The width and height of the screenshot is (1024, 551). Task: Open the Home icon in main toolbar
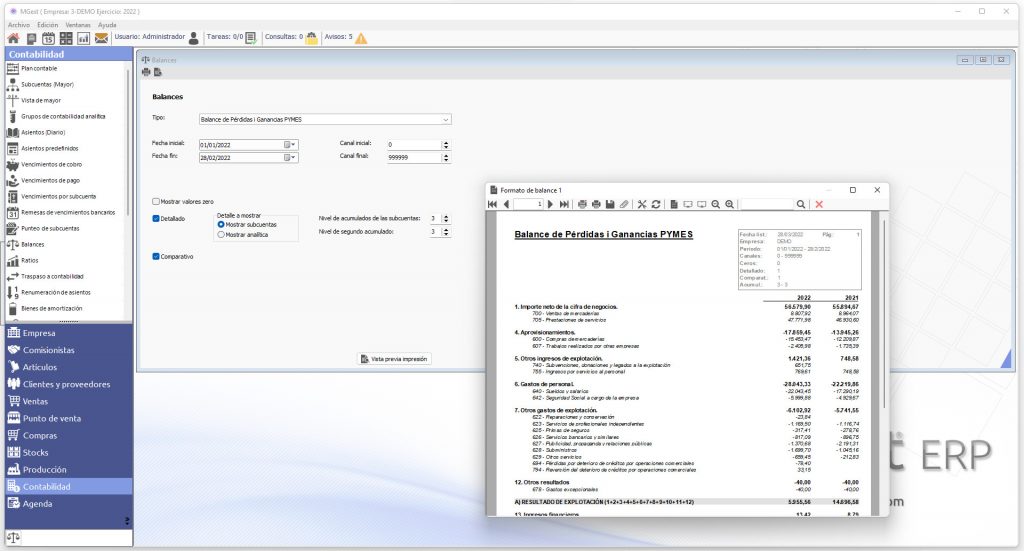(x=13, y=39)
